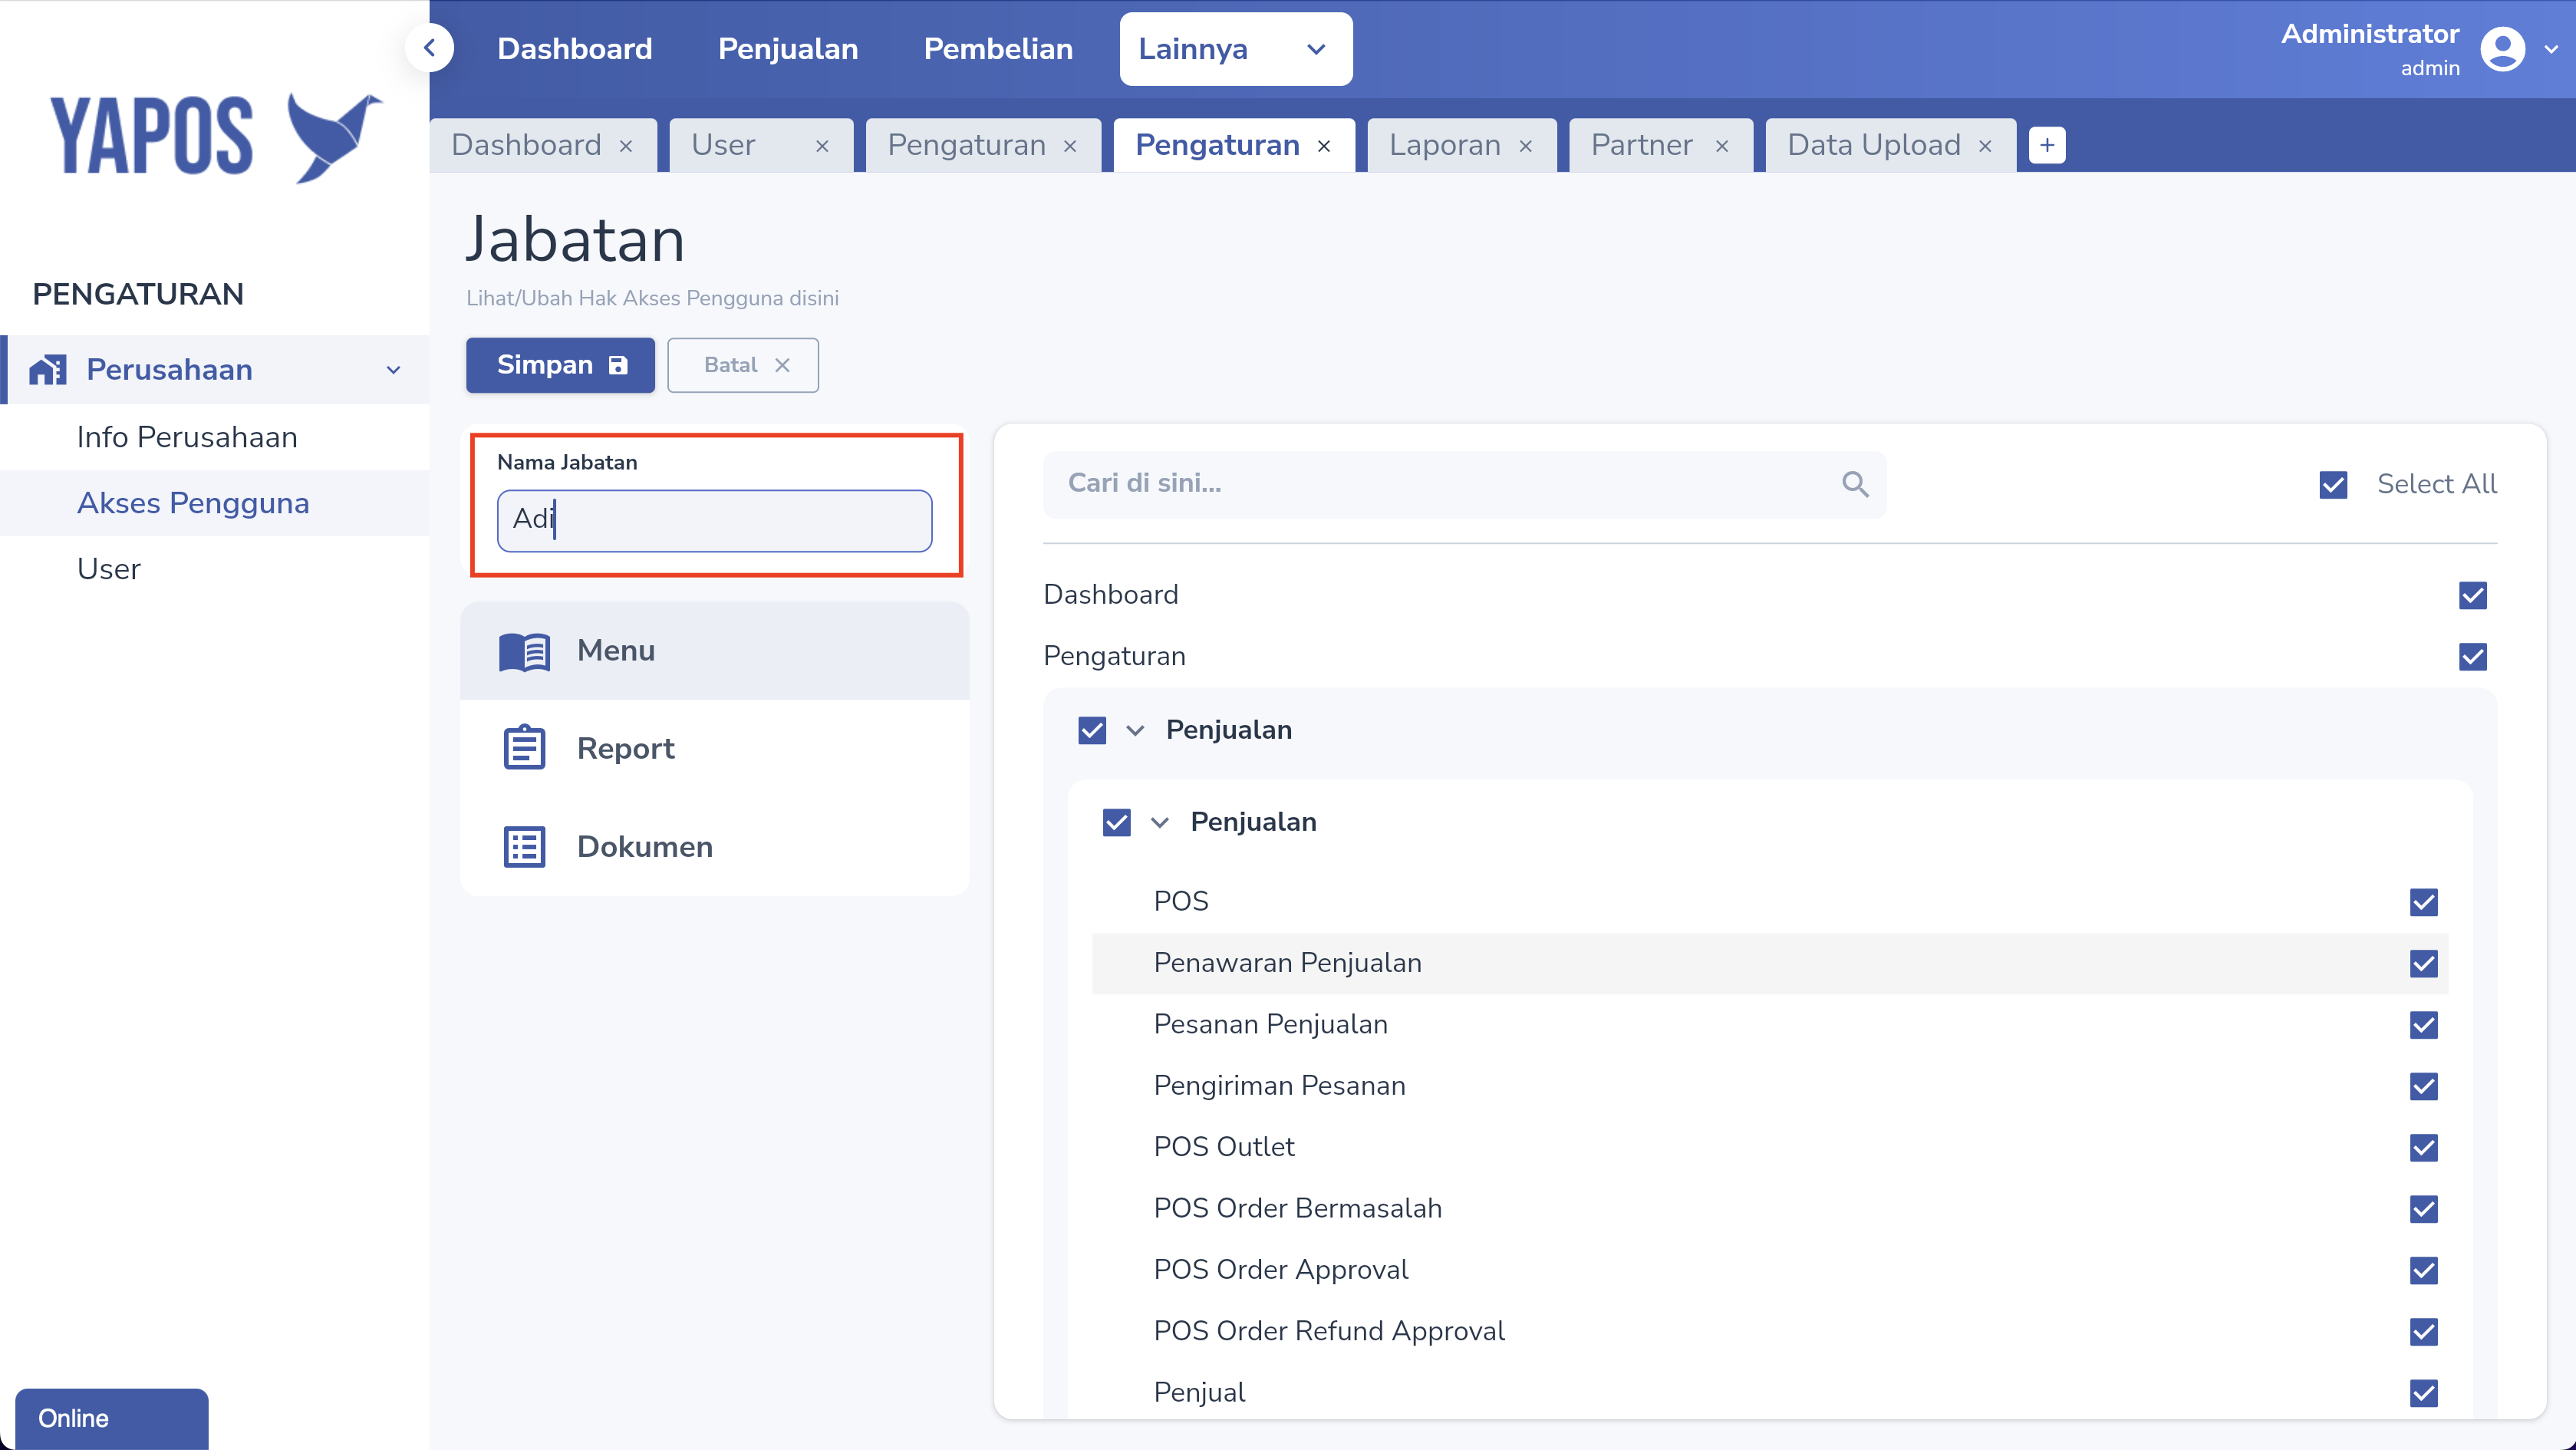Select the Report section
The image size is (2576, 1450).
(x=715, y=748)
